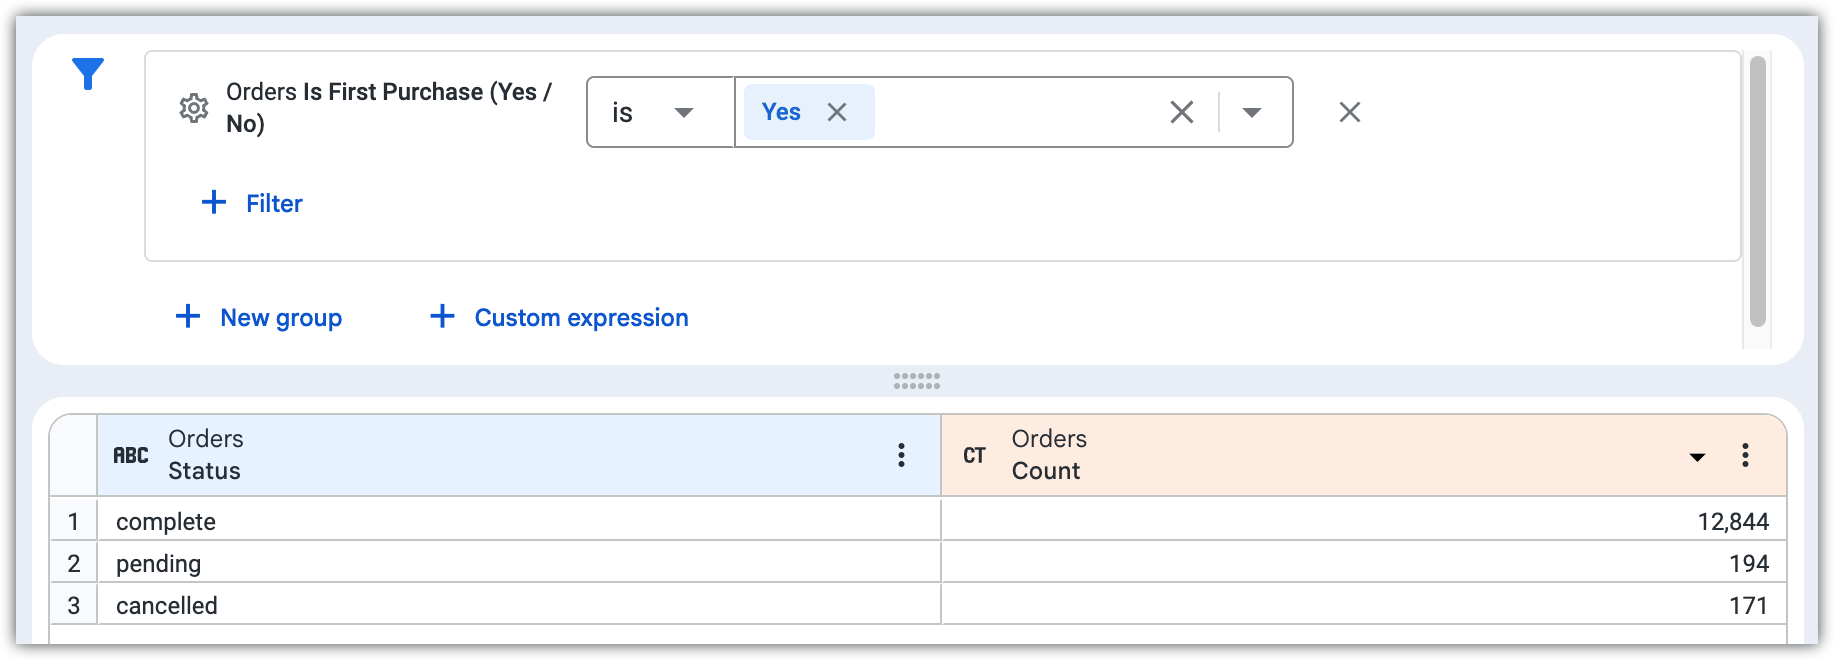Select the 'complete' status cell
The height and width of the screenshot is (660, 1834).
click(166, 521)
